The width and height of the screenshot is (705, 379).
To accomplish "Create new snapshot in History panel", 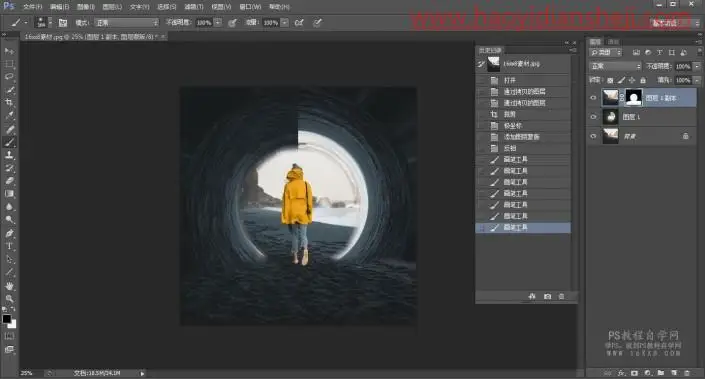I will click(x=547, y=296).
